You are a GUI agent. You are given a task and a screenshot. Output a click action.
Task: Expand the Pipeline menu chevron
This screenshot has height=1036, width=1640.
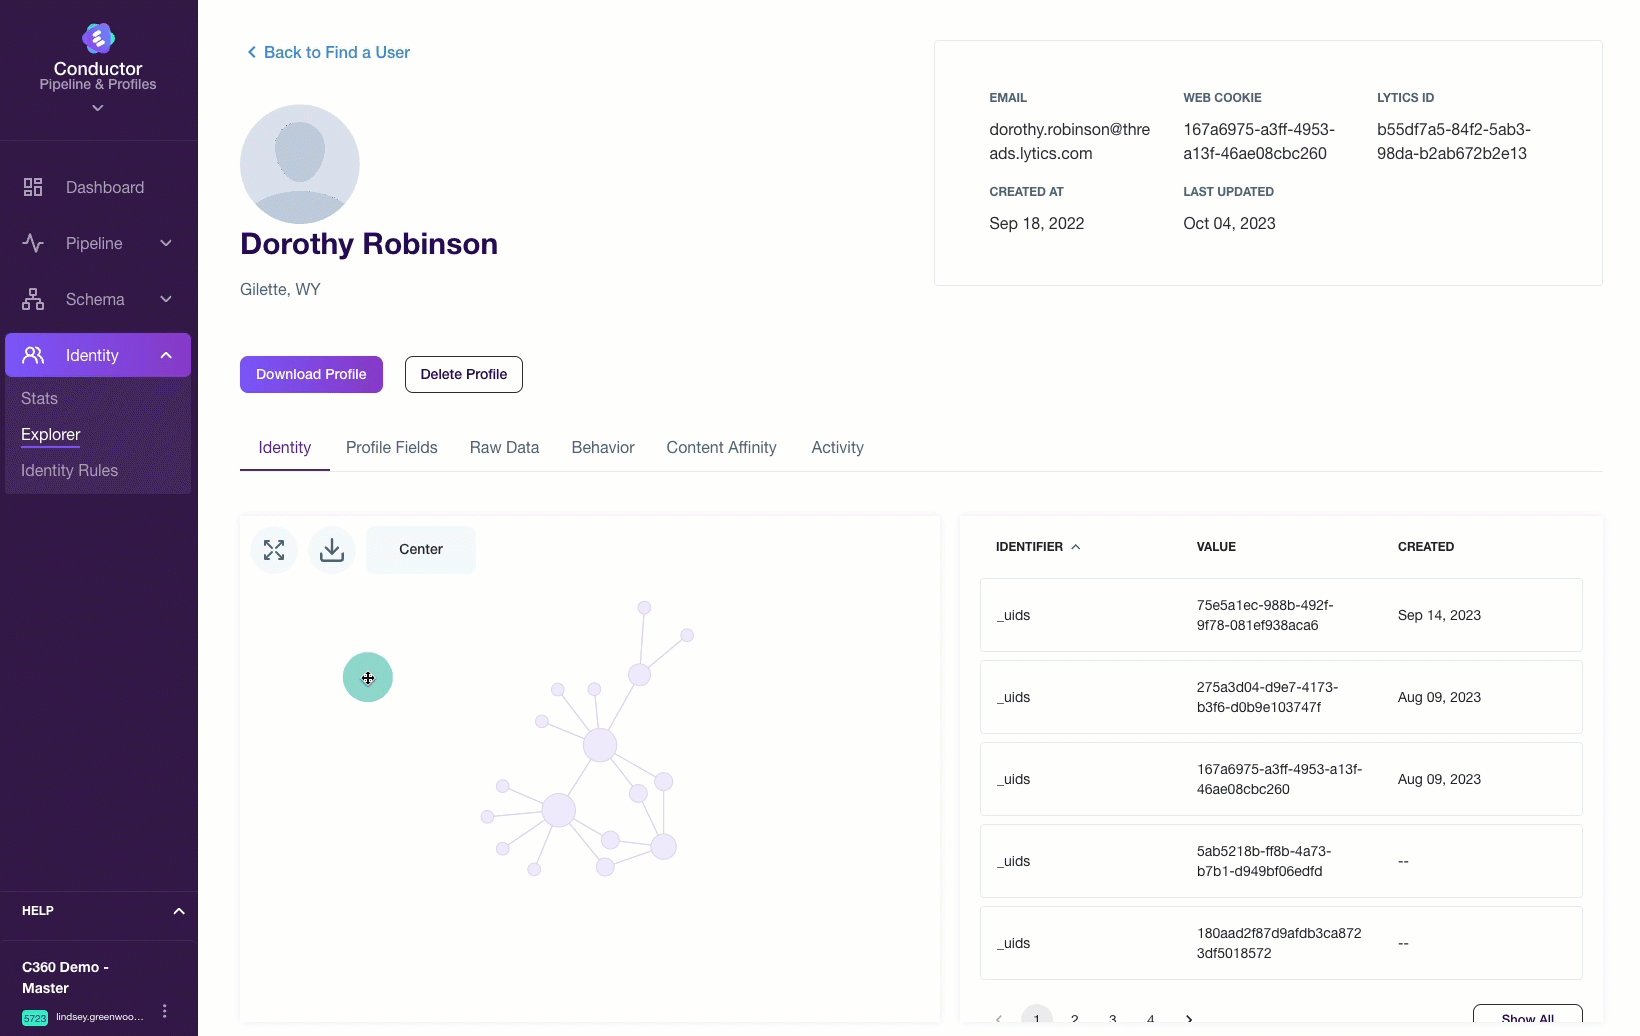point(166,243)
